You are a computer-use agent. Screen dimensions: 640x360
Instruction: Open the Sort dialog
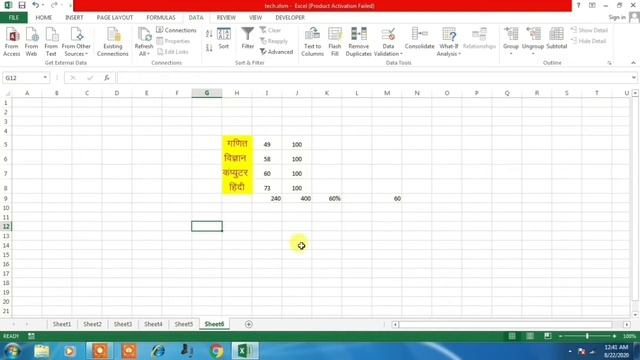(x=224, y=38)
